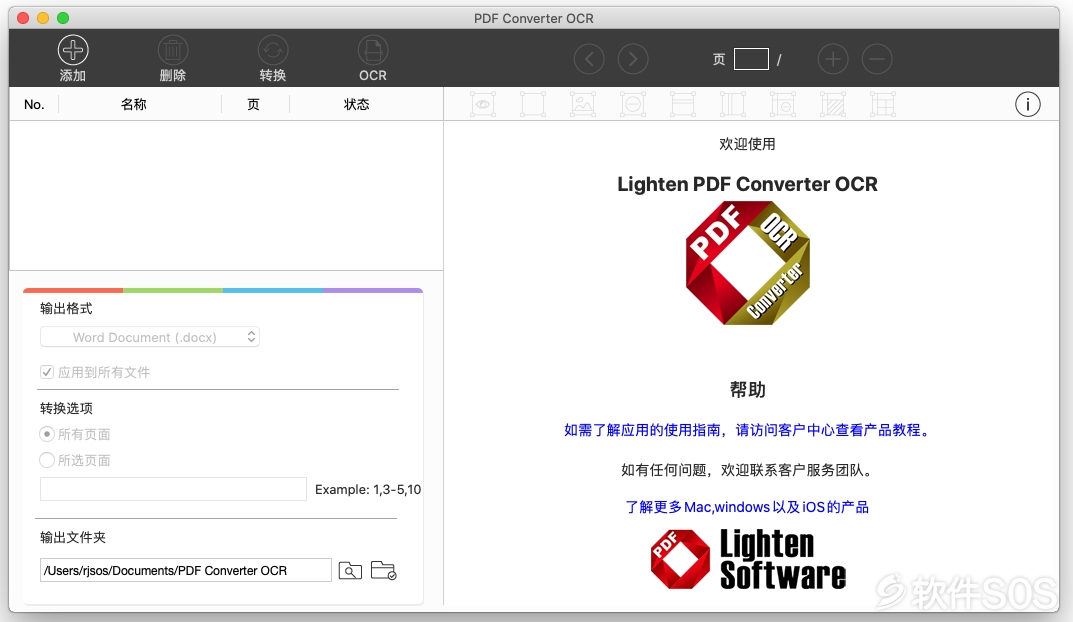
Task: Zoom out using the minus circle icon
Action: pyautogui.click(x=877, y=59)
